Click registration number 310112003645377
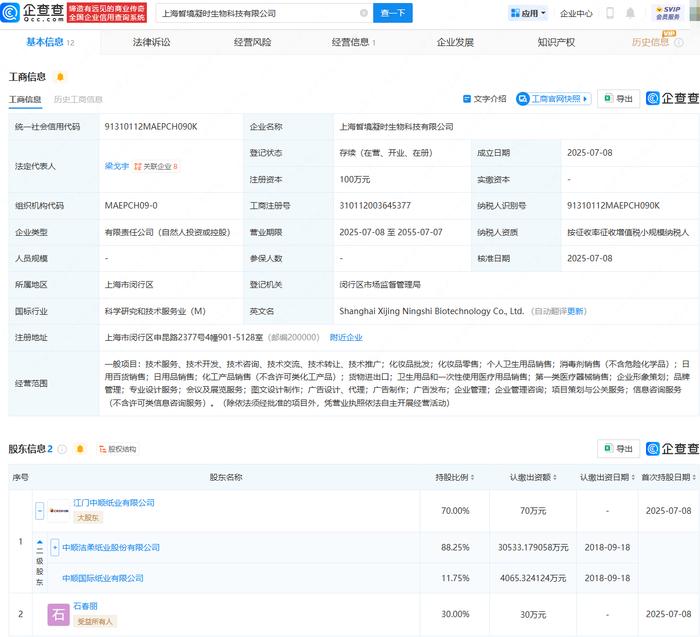Screen dimensions: 700x637 pyautogui.click(x=375, y=206)
